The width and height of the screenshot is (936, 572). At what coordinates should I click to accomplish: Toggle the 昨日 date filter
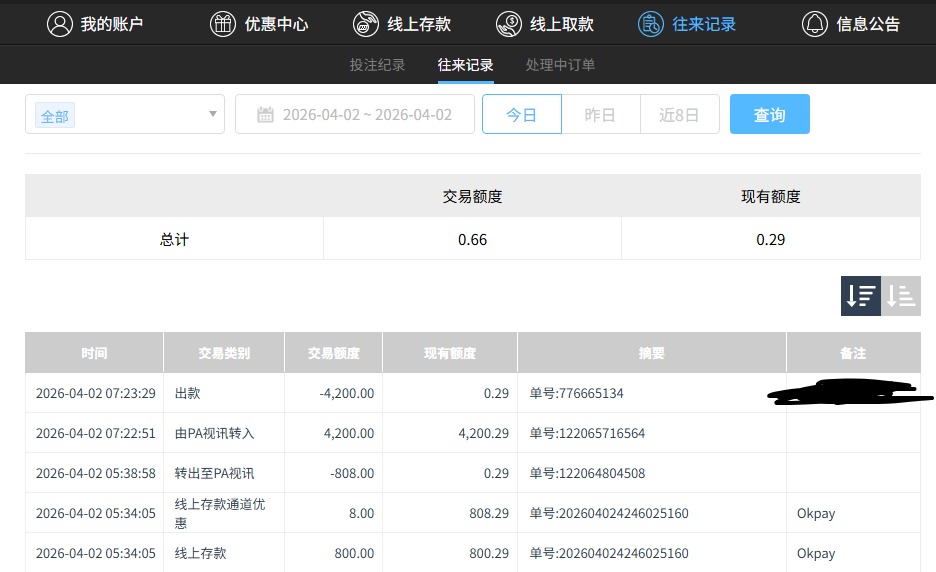600,115
